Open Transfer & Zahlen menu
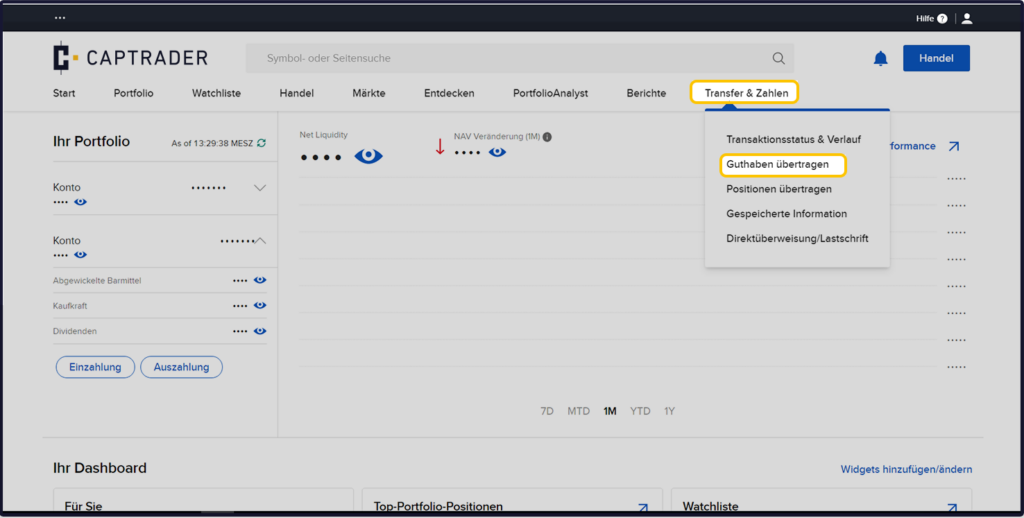Image resolution: width=1024 pixels, height=518 pixels. click(x=745, y=93)
